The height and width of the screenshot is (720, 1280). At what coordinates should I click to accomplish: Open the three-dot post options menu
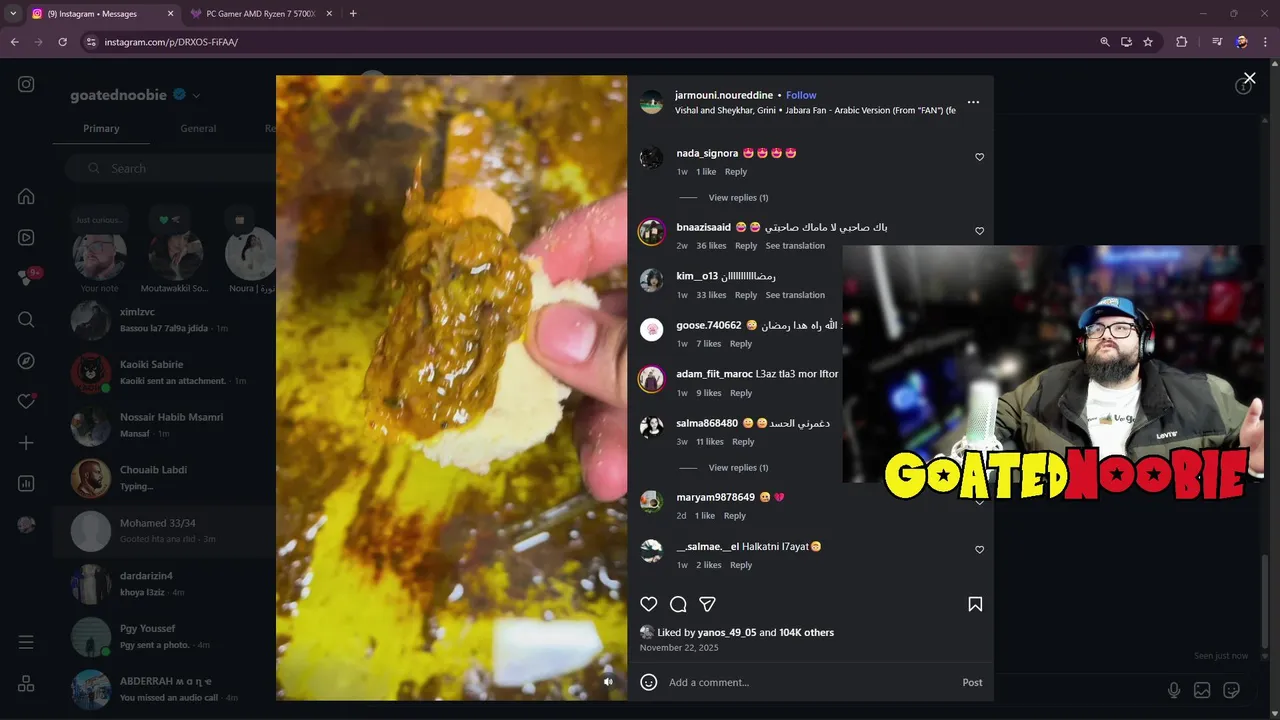[x=973, y=102]
